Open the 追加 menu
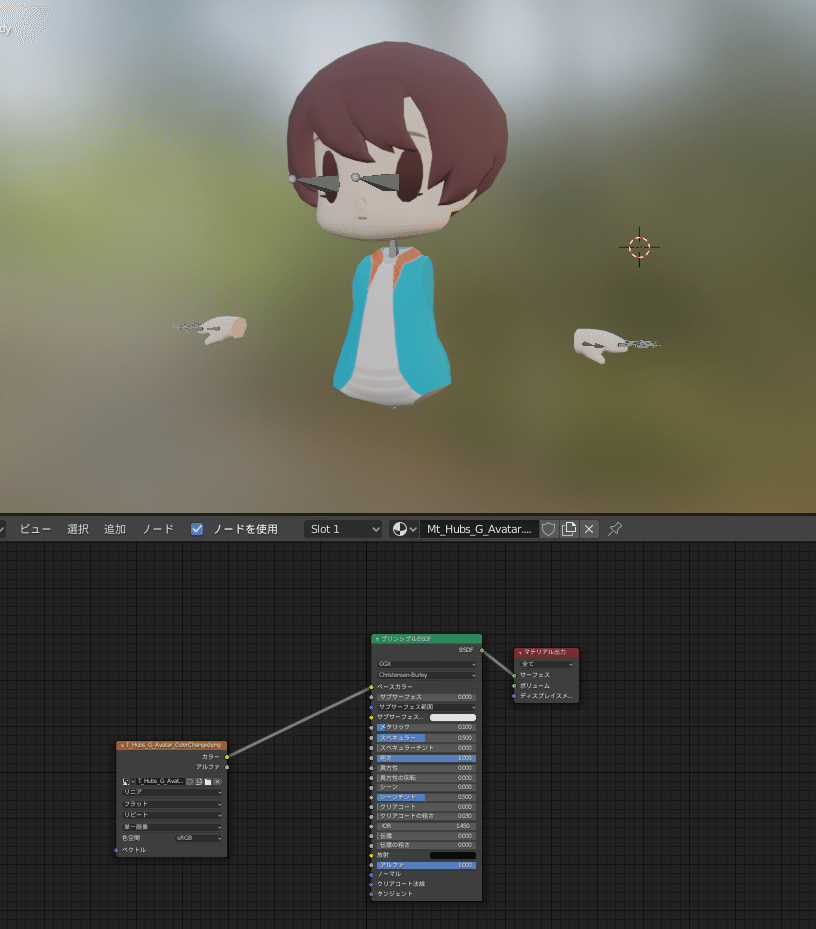Screen dimensions: 816x929 [x=115, y=529]
